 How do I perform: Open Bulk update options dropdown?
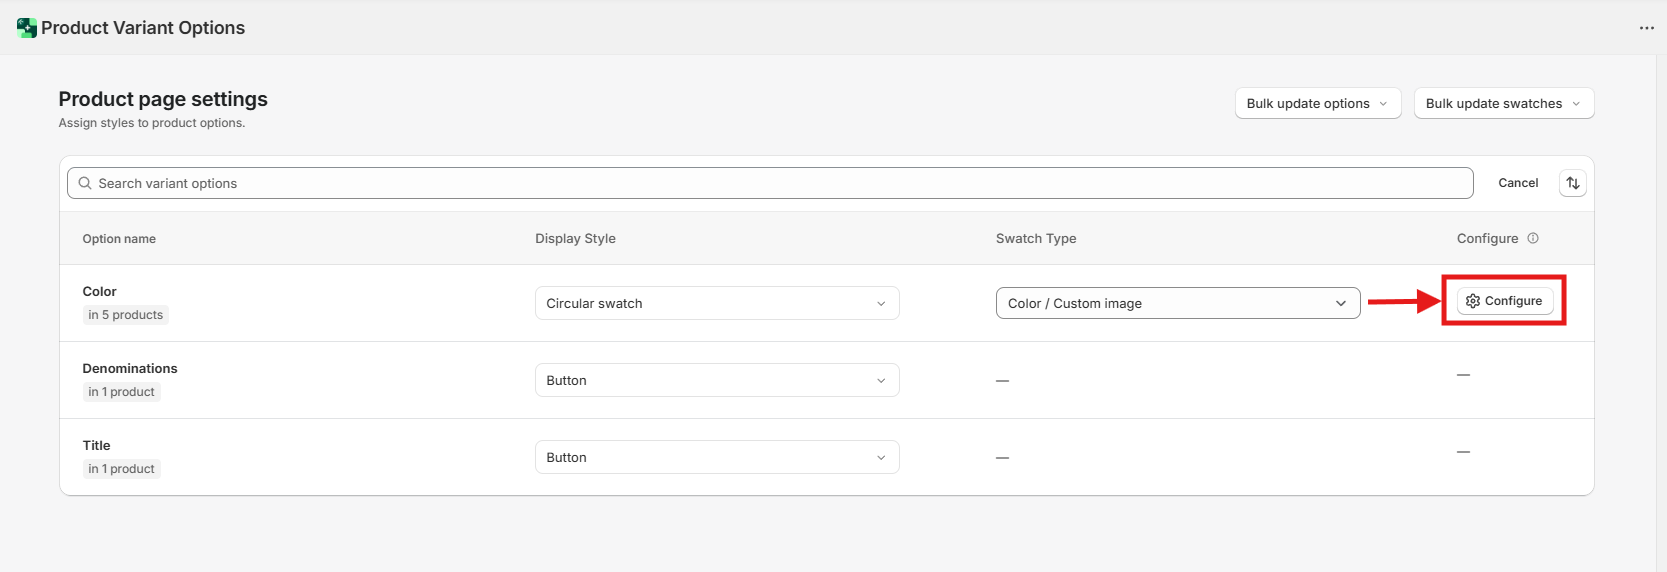tap(1317, 103)
